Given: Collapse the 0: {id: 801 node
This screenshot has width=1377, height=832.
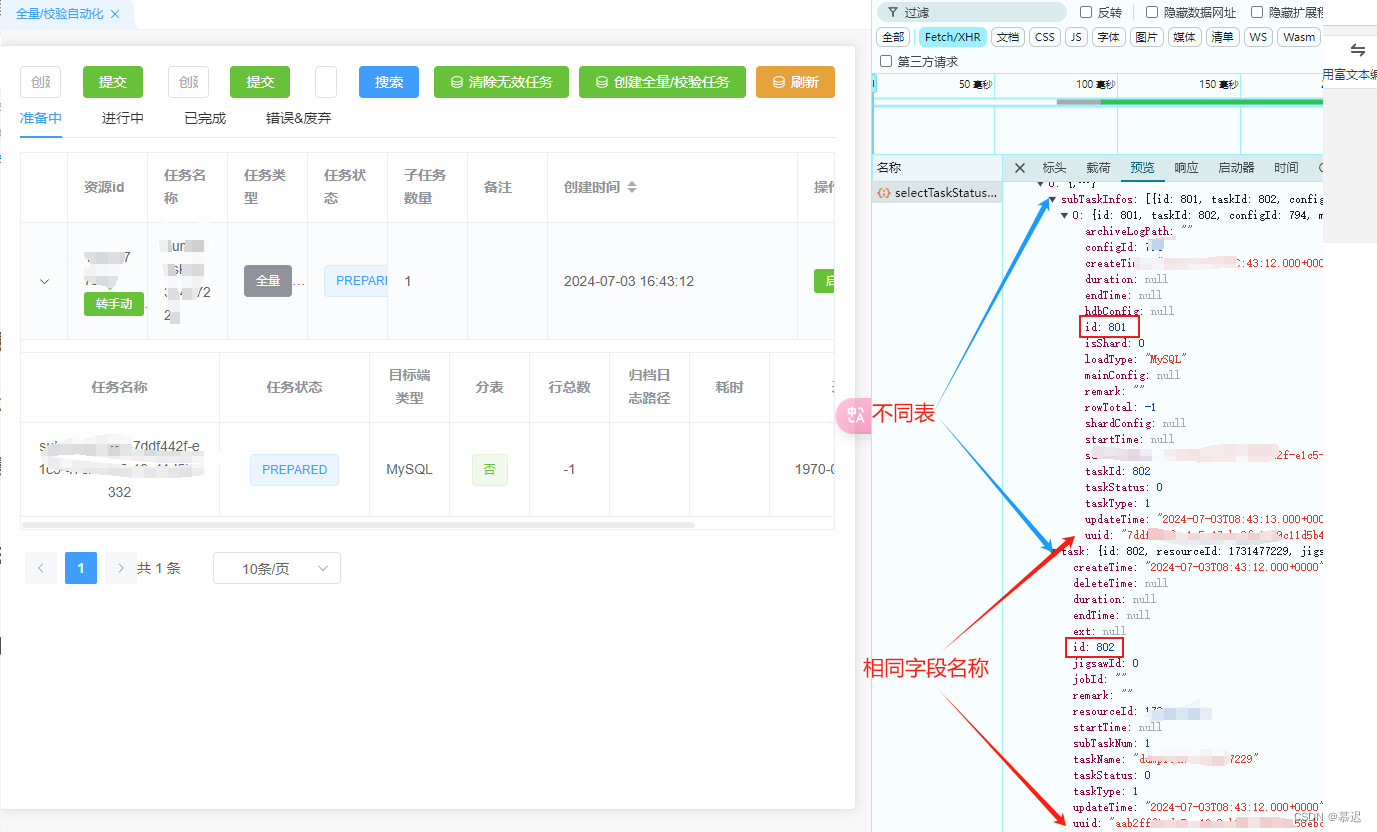Looking at the screenshot, I should (x=1064, y=215).
